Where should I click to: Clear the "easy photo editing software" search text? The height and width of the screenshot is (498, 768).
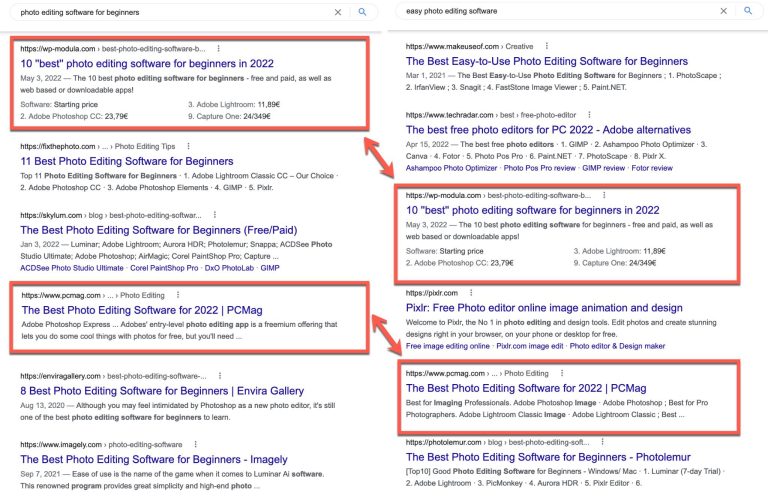[x=722, y=11]
